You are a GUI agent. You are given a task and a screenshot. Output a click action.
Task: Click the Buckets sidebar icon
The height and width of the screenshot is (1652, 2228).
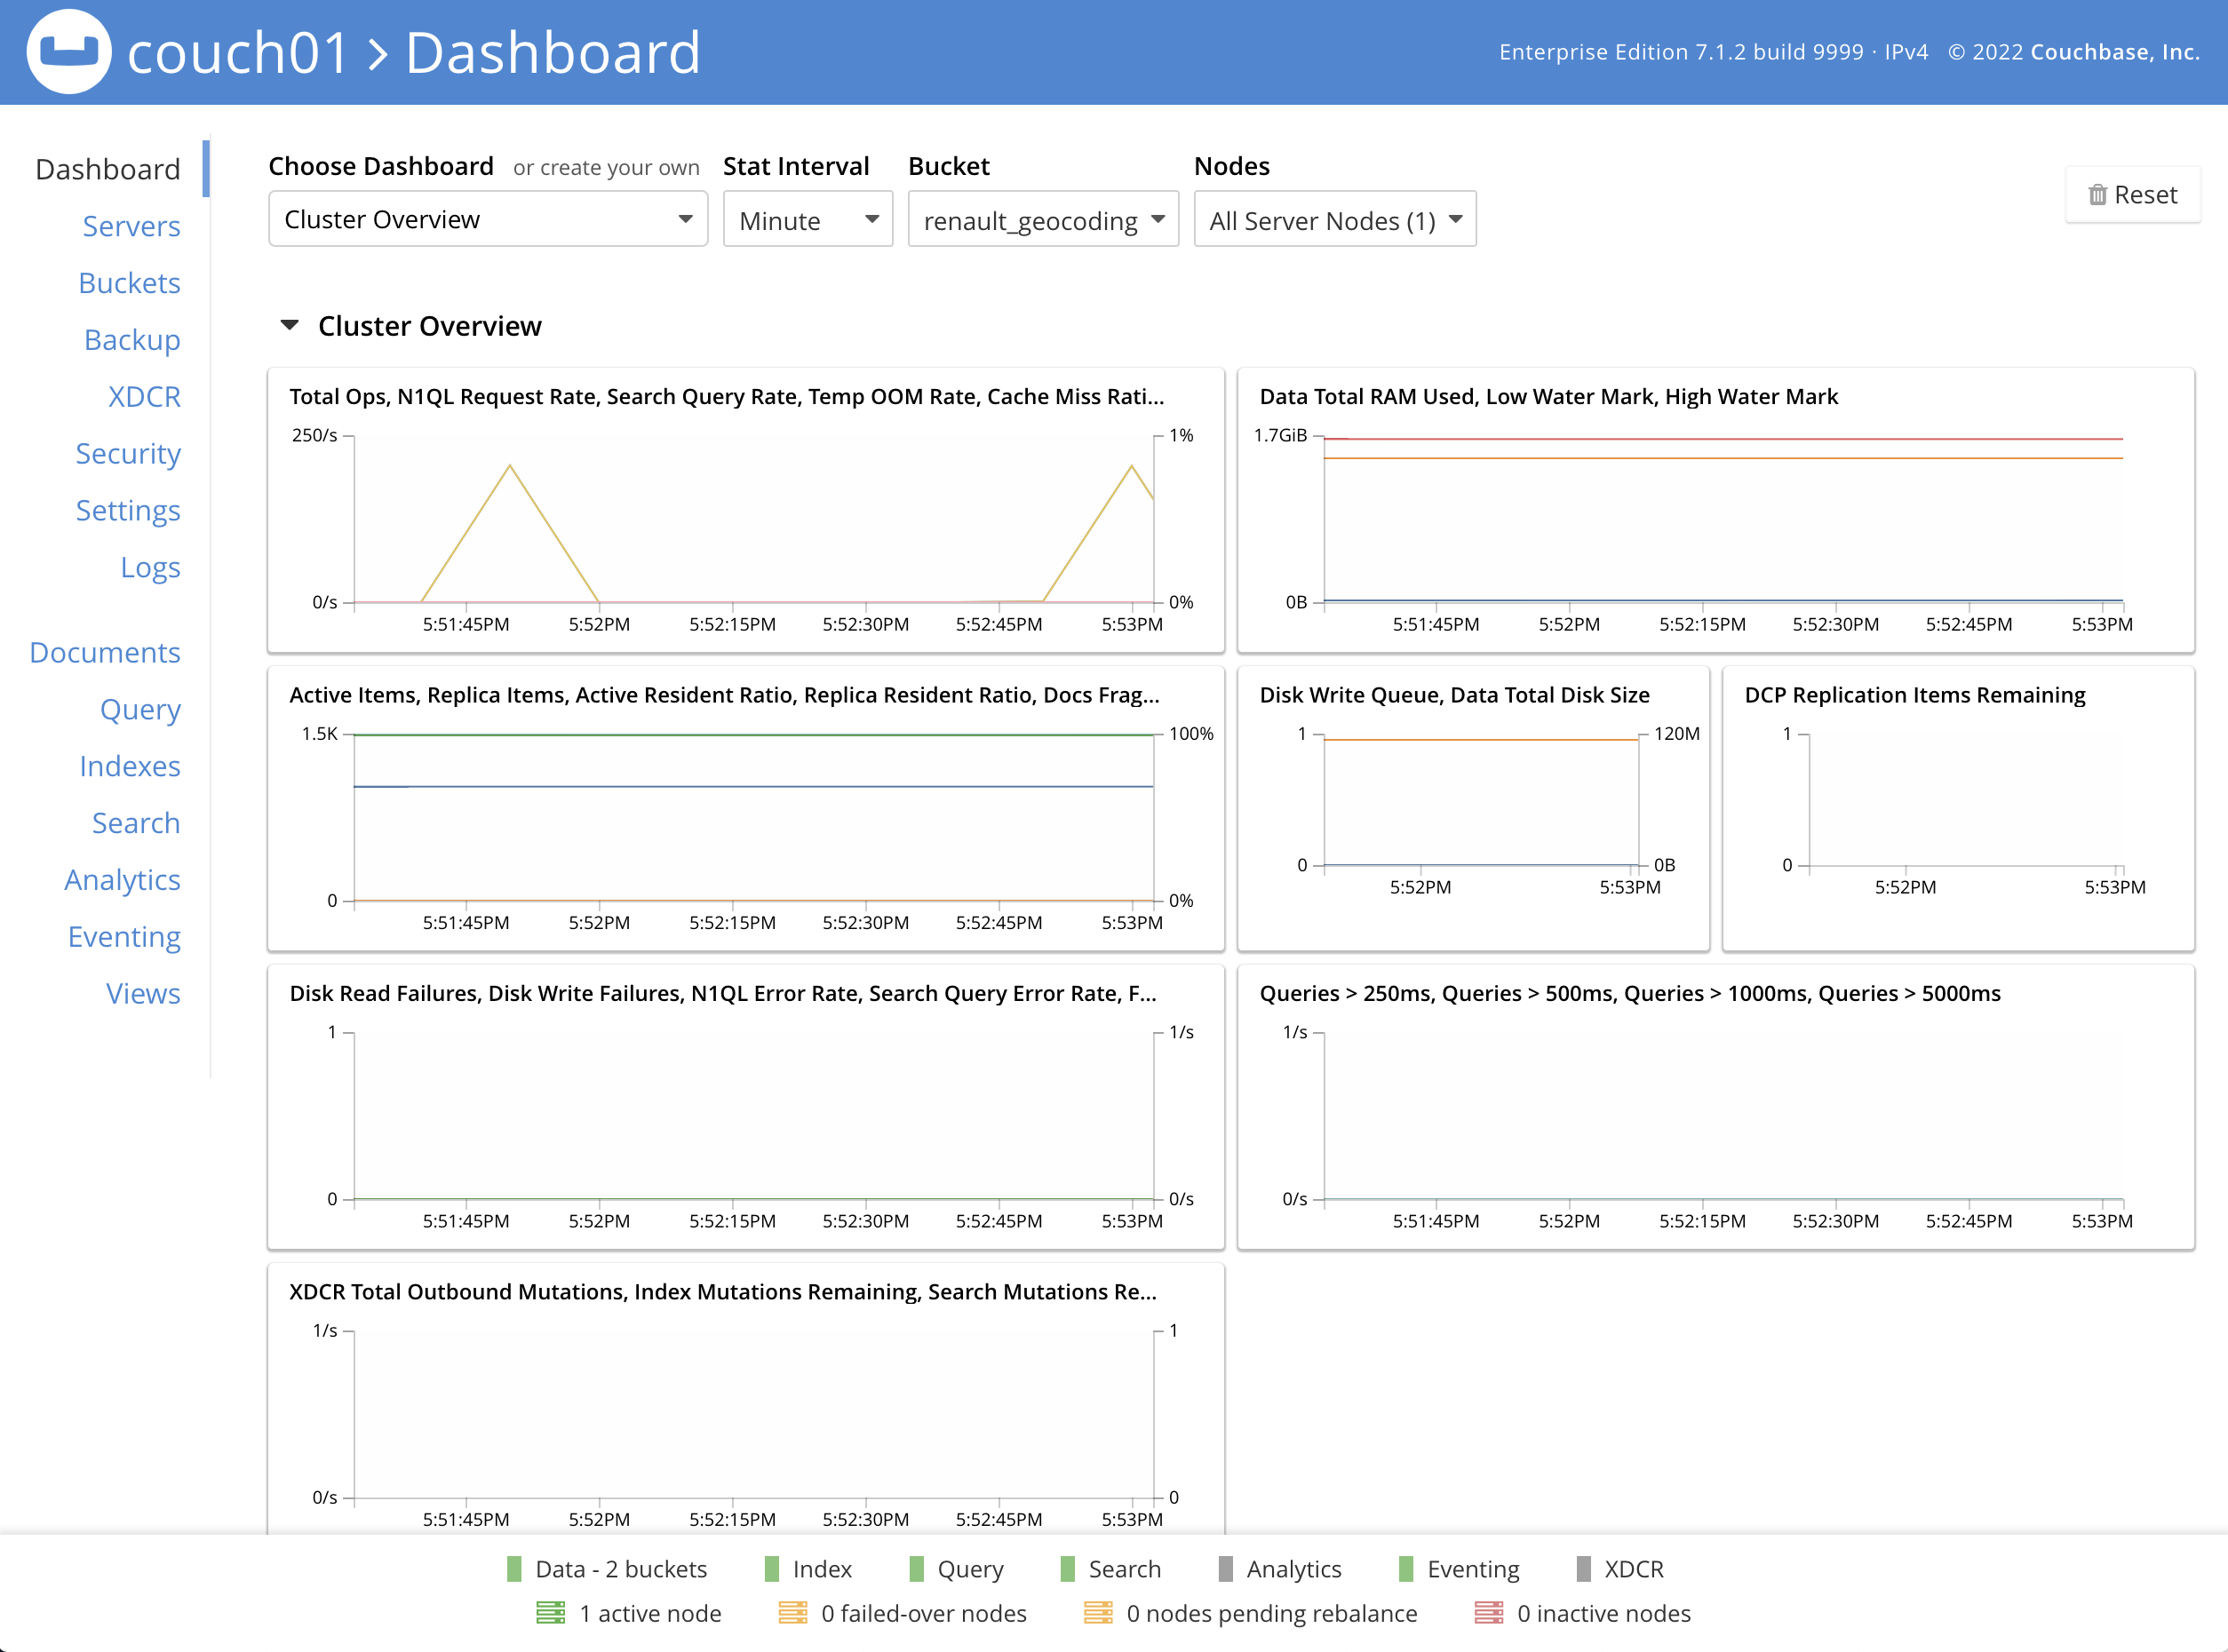(129, 282)
